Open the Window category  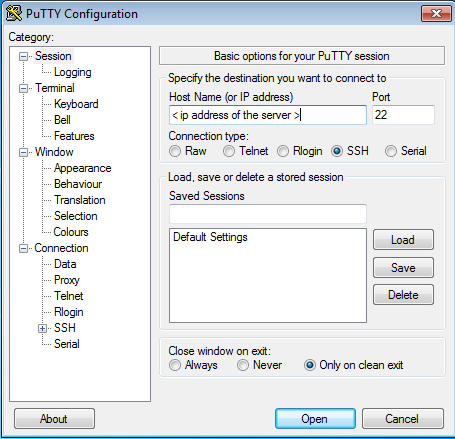[54, 152]
